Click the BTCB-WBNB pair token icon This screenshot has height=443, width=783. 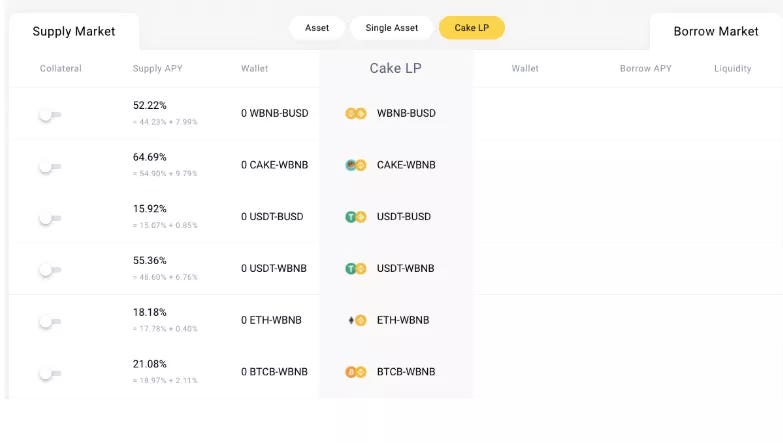[356, 372]
